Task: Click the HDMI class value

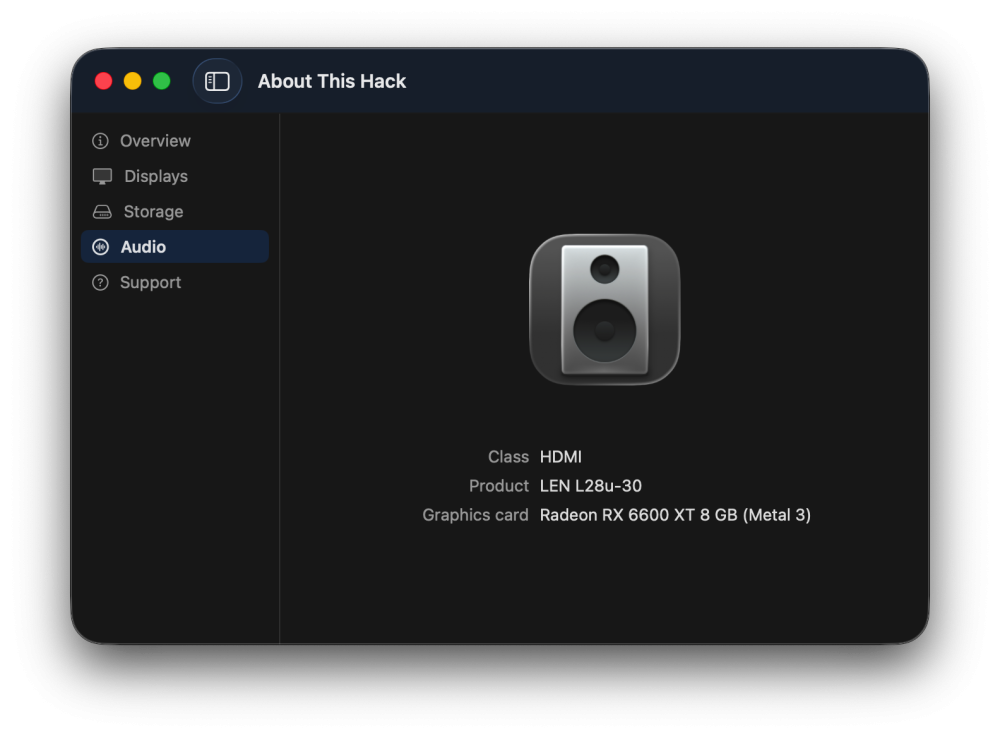Action: [x=561, y=457]
